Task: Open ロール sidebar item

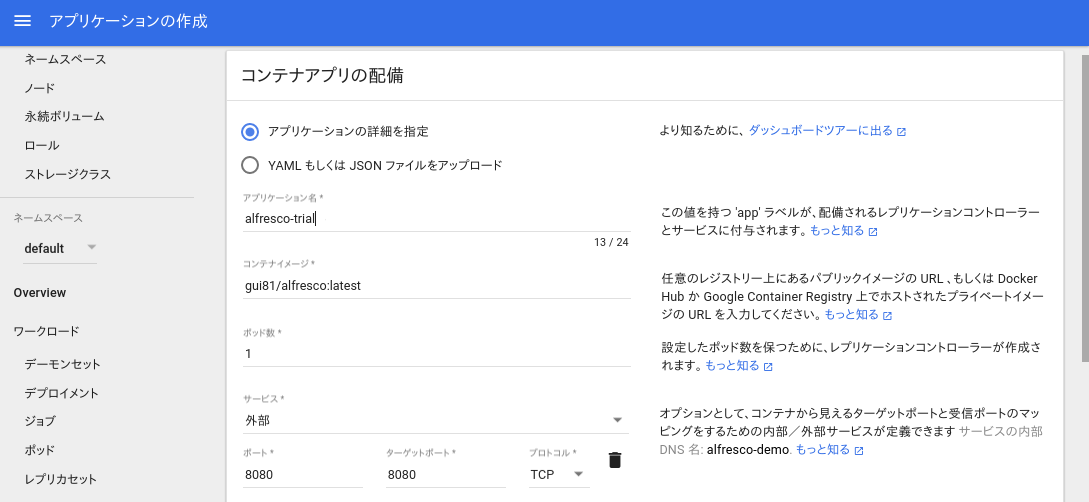Action: point(42,146)
